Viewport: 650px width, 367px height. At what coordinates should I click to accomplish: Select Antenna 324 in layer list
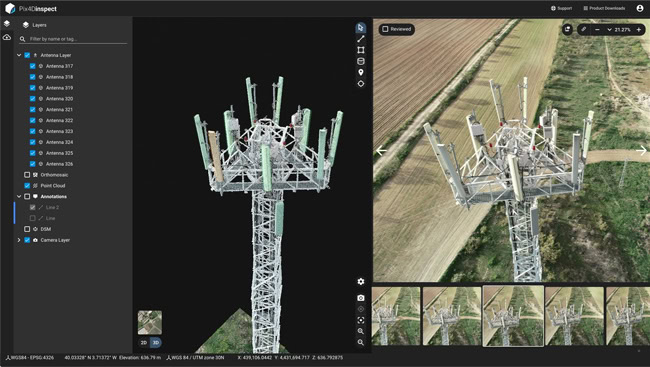pos(59,142)
